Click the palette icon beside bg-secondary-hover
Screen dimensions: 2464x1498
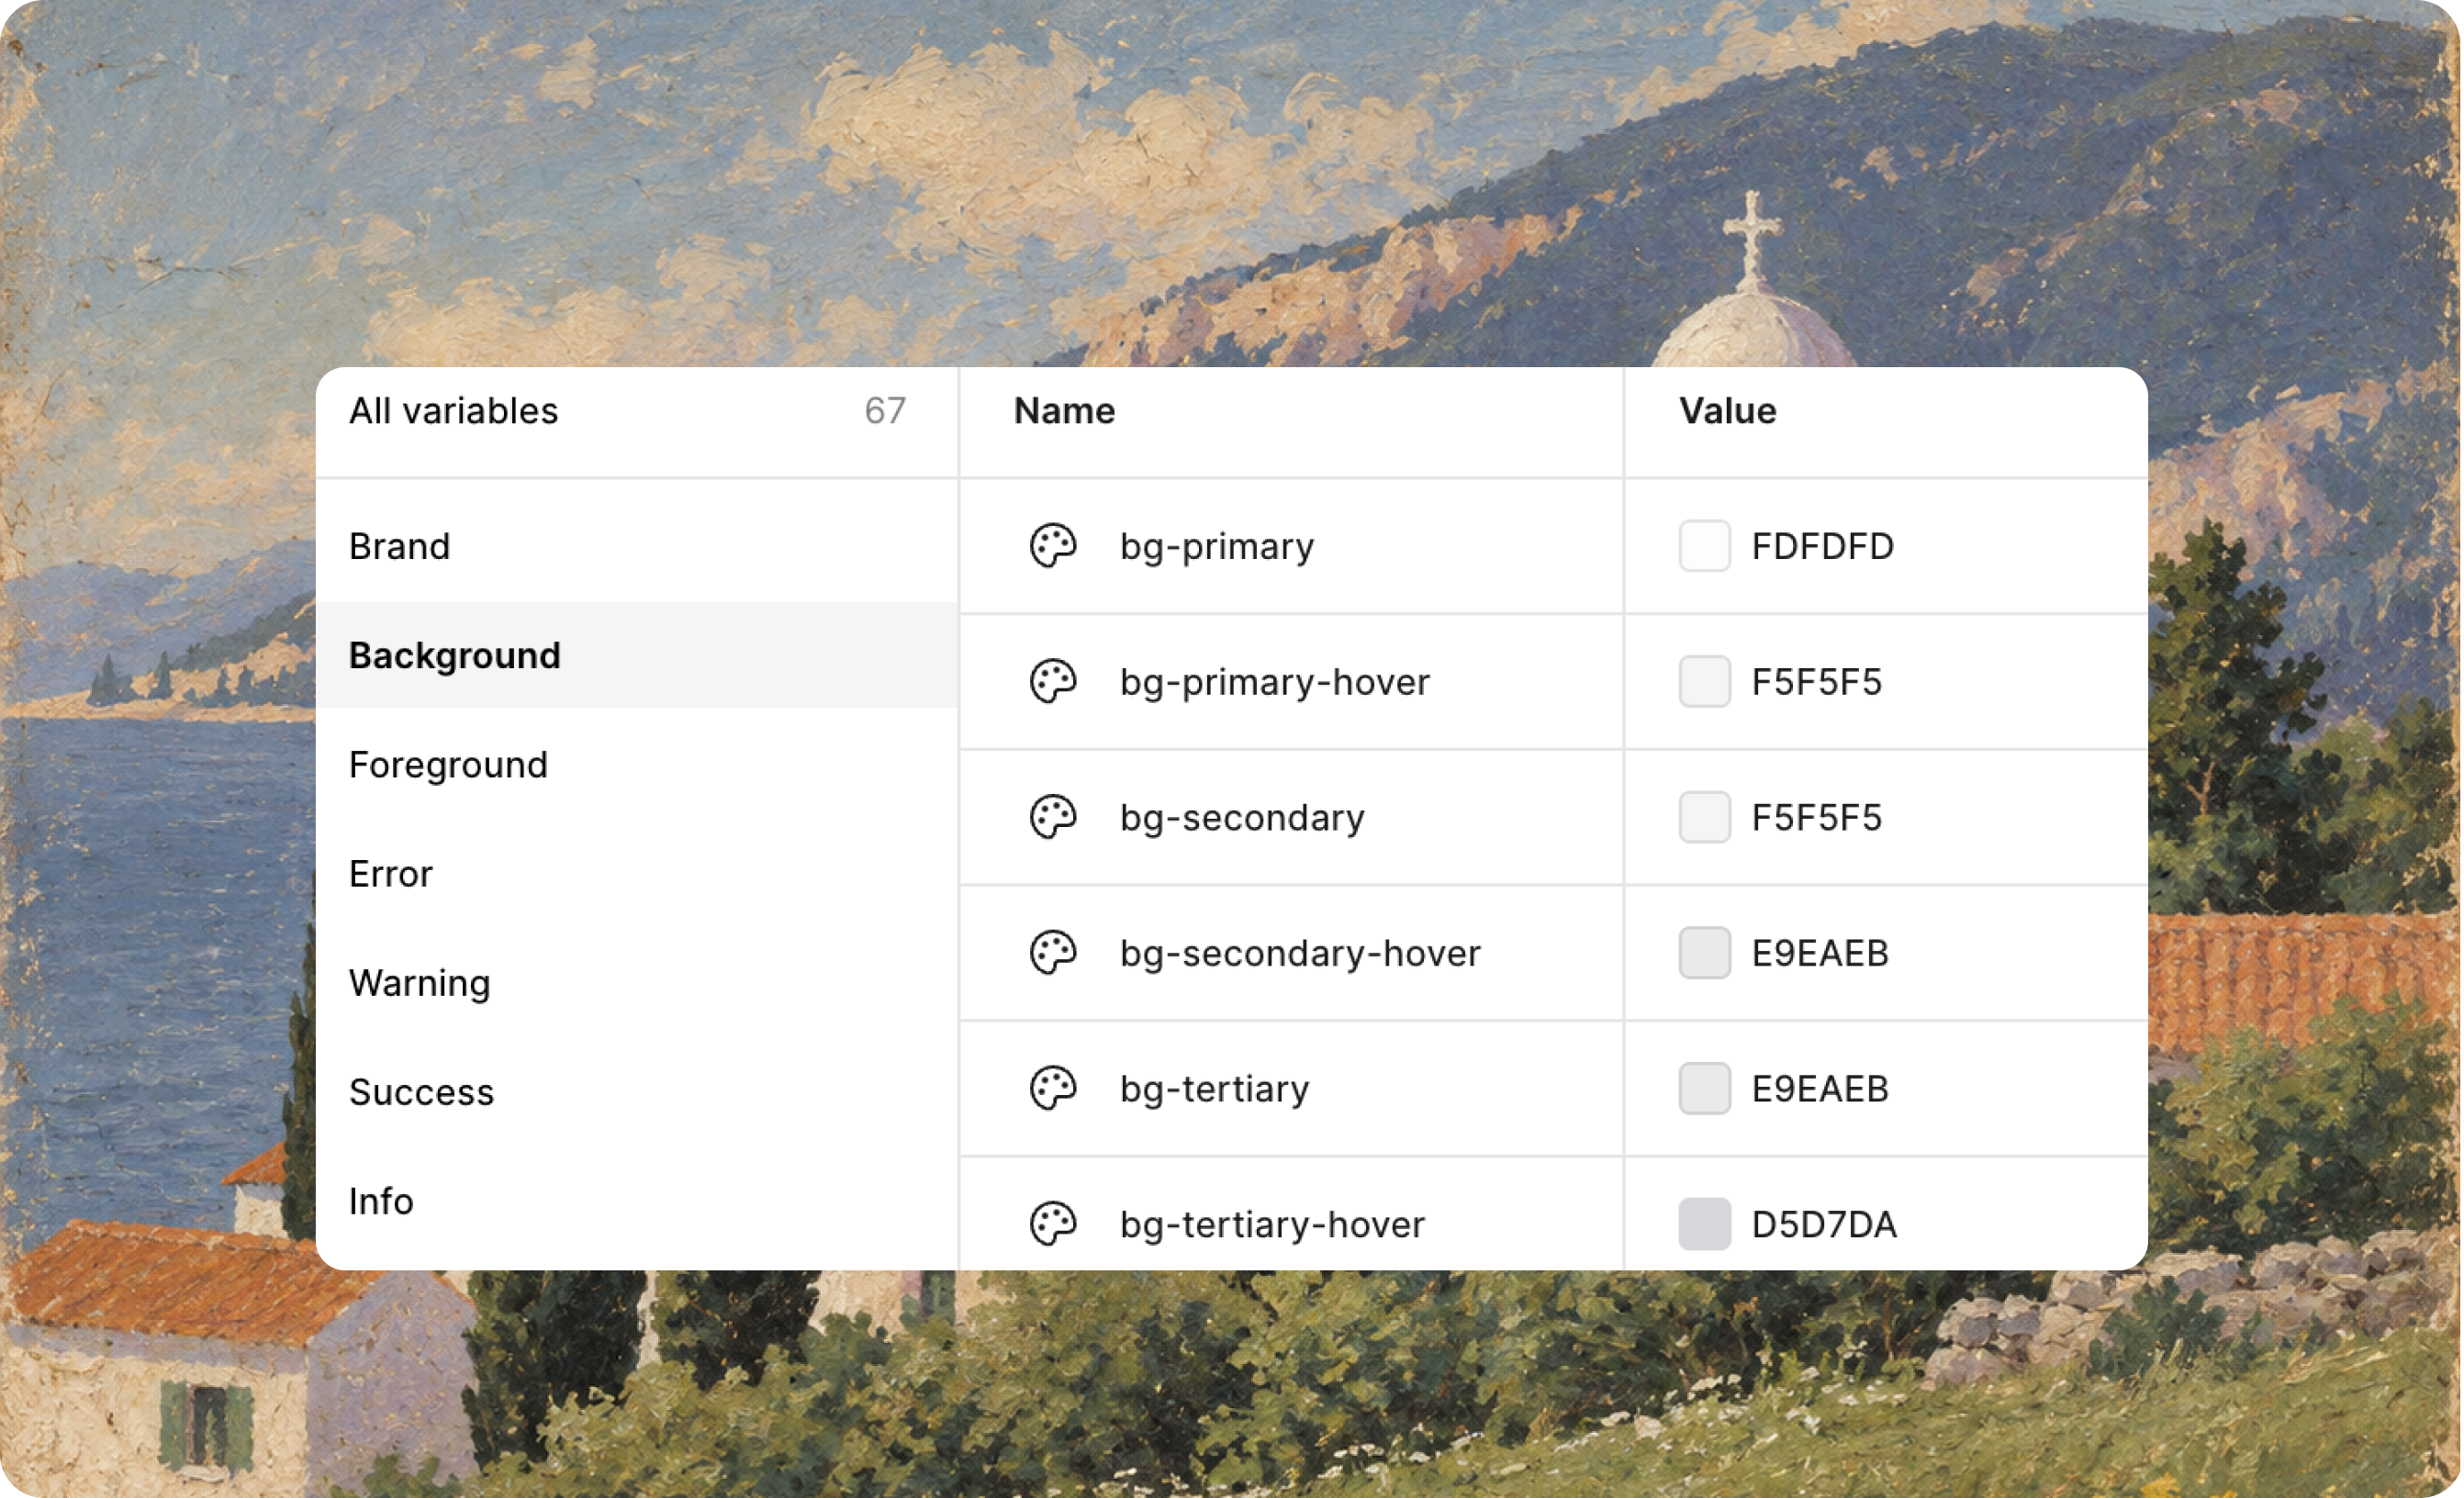click(1053, 953)
